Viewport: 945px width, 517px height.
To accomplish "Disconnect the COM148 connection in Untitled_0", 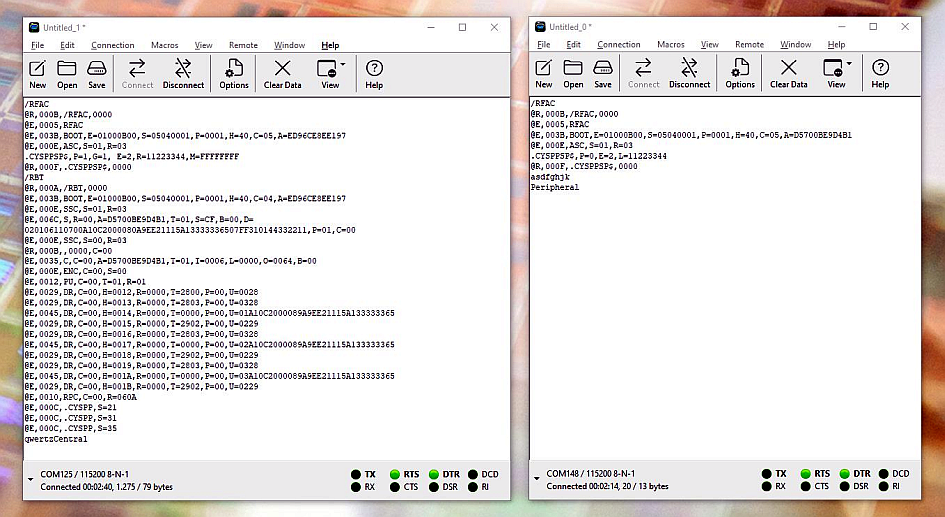I will (689, 73).
